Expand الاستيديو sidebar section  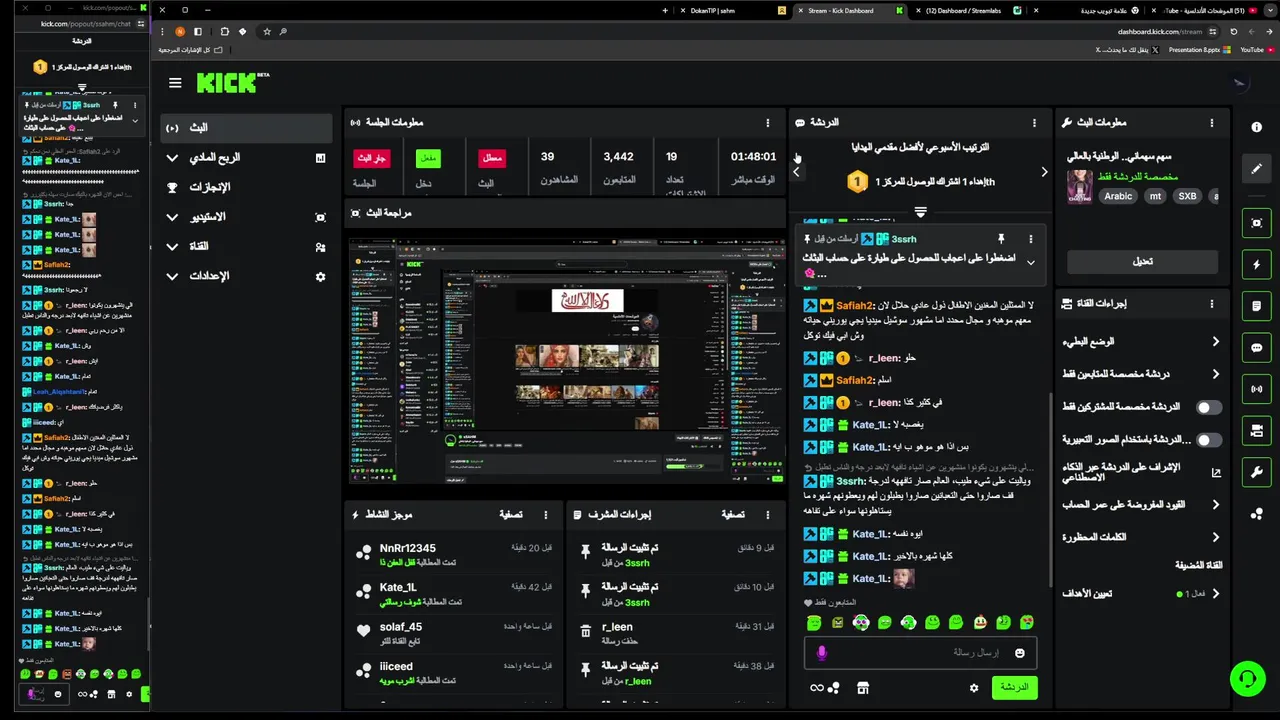(x=245, y=217)
